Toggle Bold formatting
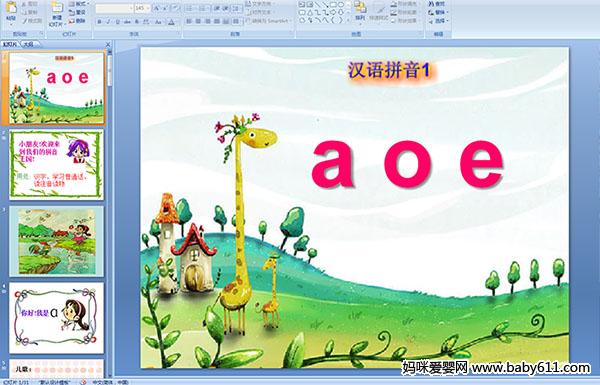Image resolution: width=600 pixels, height=385 pixels. [99, 22]
